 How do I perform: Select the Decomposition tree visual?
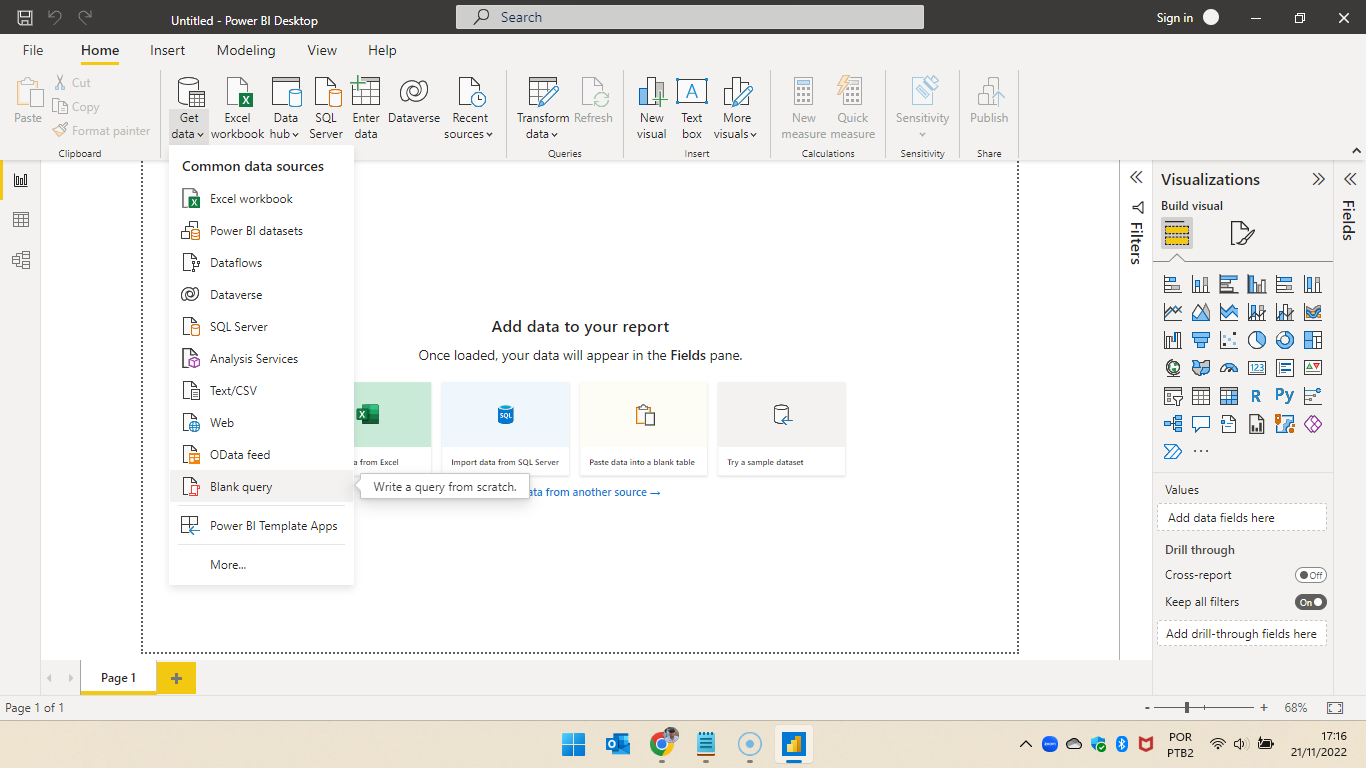click(1173, 424)
